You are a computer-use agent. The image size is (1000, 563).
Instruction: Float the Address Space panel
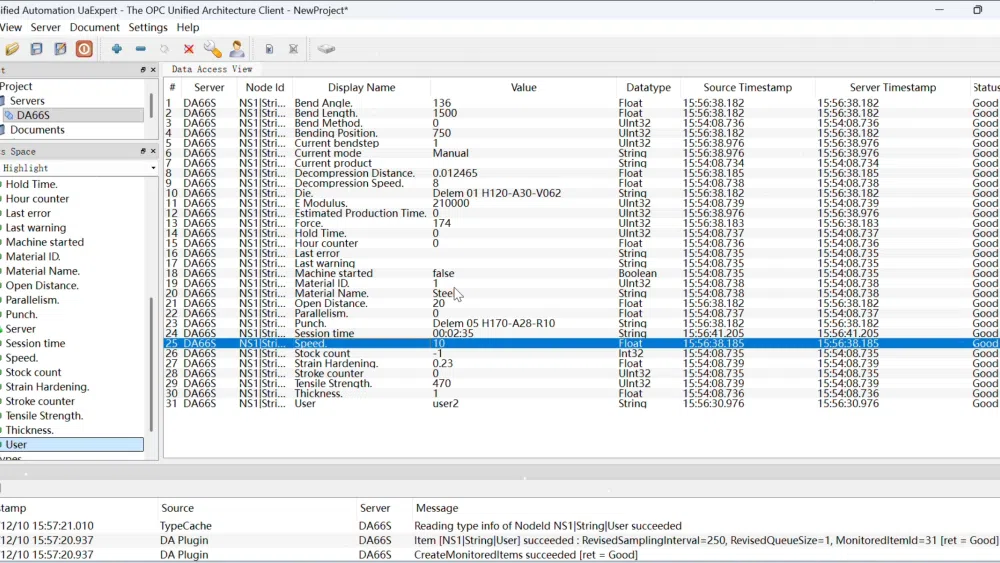coord(143,151)
